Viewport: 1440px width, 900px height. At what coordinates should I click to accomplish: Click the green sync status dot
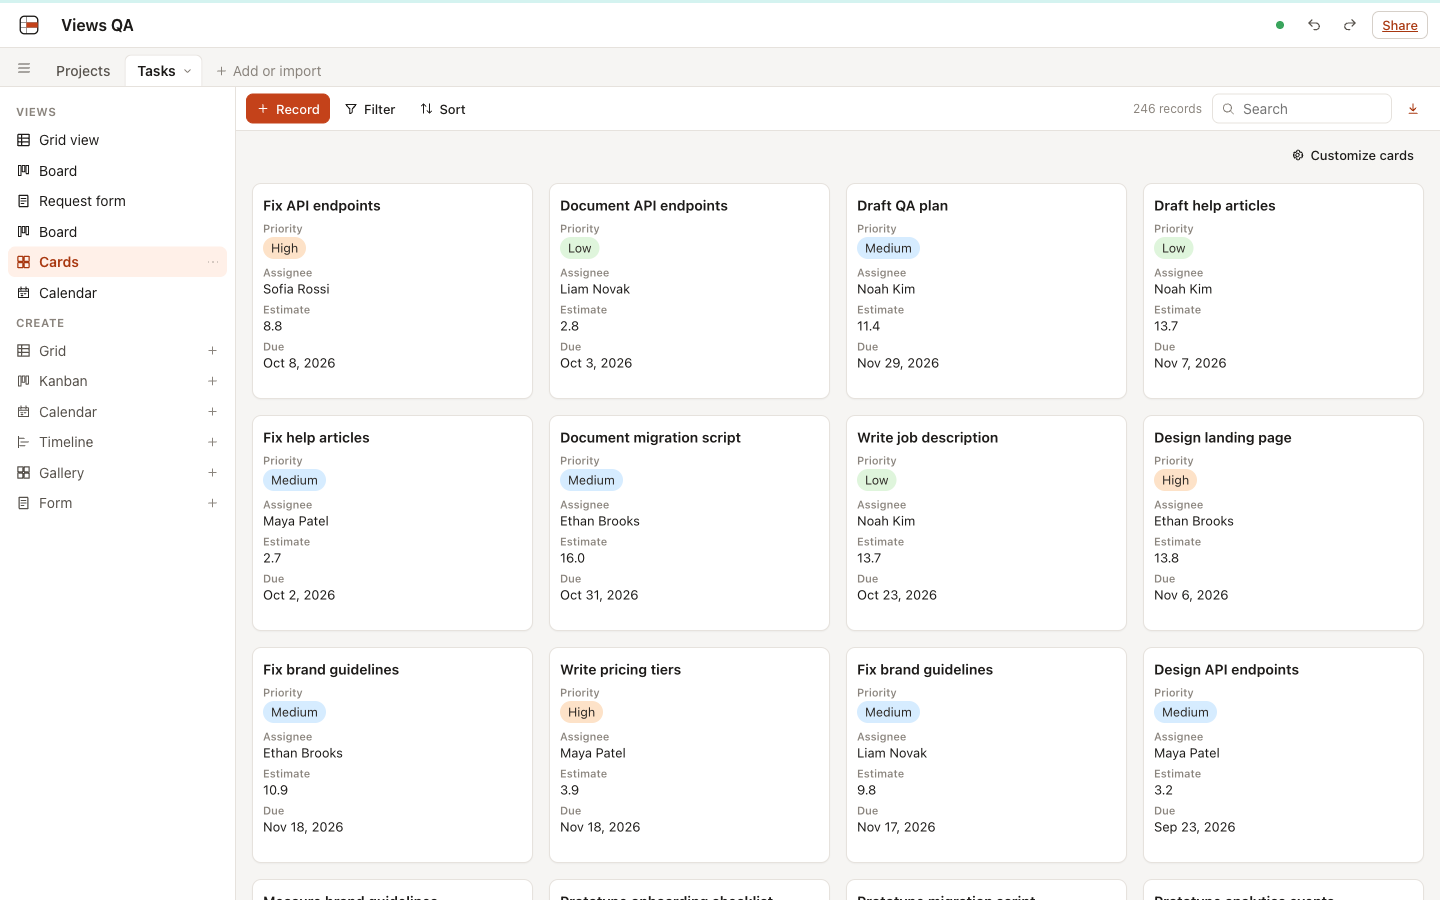1280,25
